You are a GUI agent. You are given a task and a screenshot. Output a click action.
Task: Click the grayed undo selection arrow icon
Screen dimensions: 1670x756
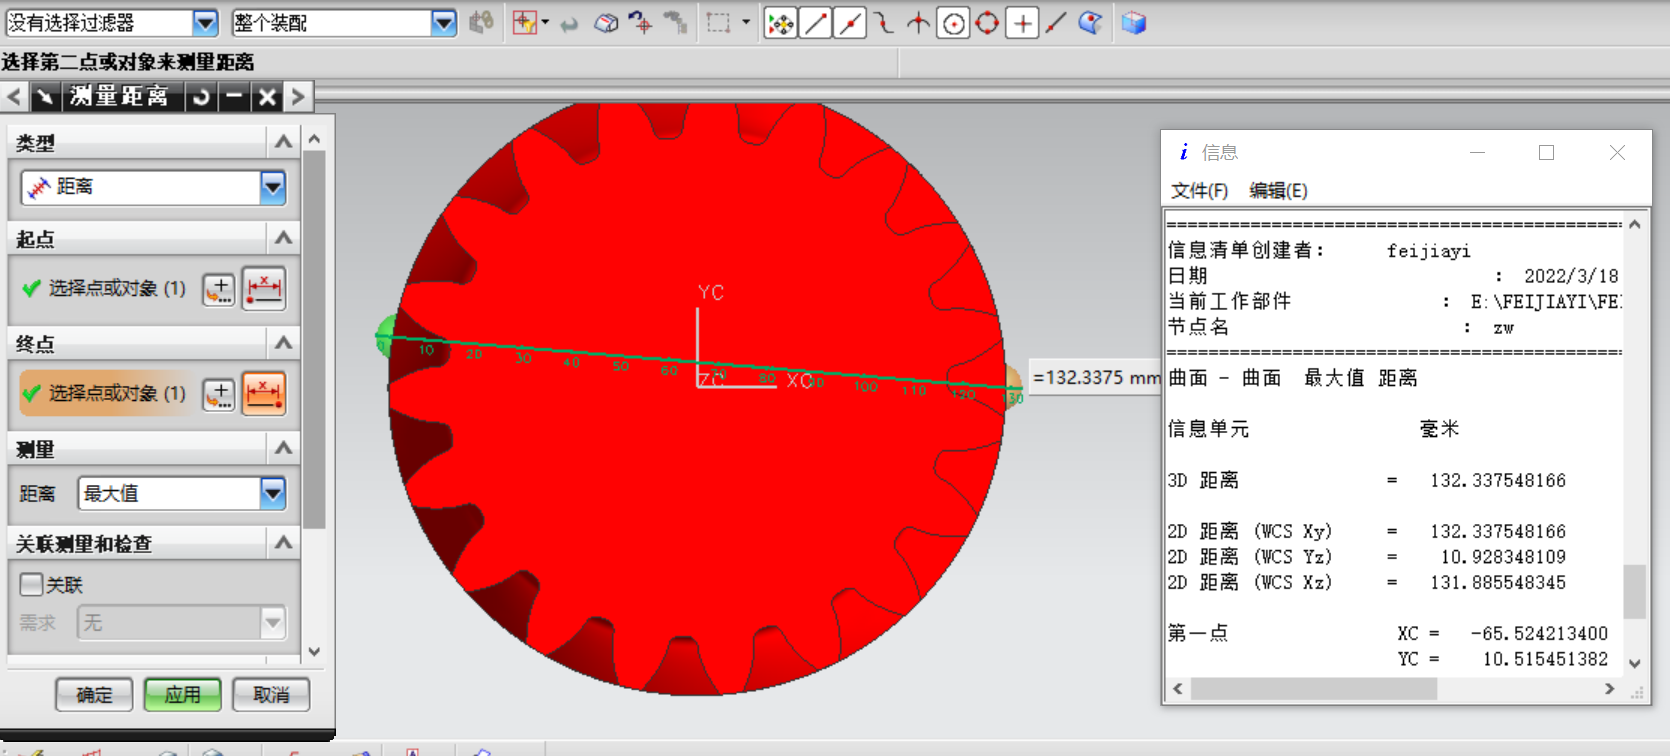tap(569, 23)
